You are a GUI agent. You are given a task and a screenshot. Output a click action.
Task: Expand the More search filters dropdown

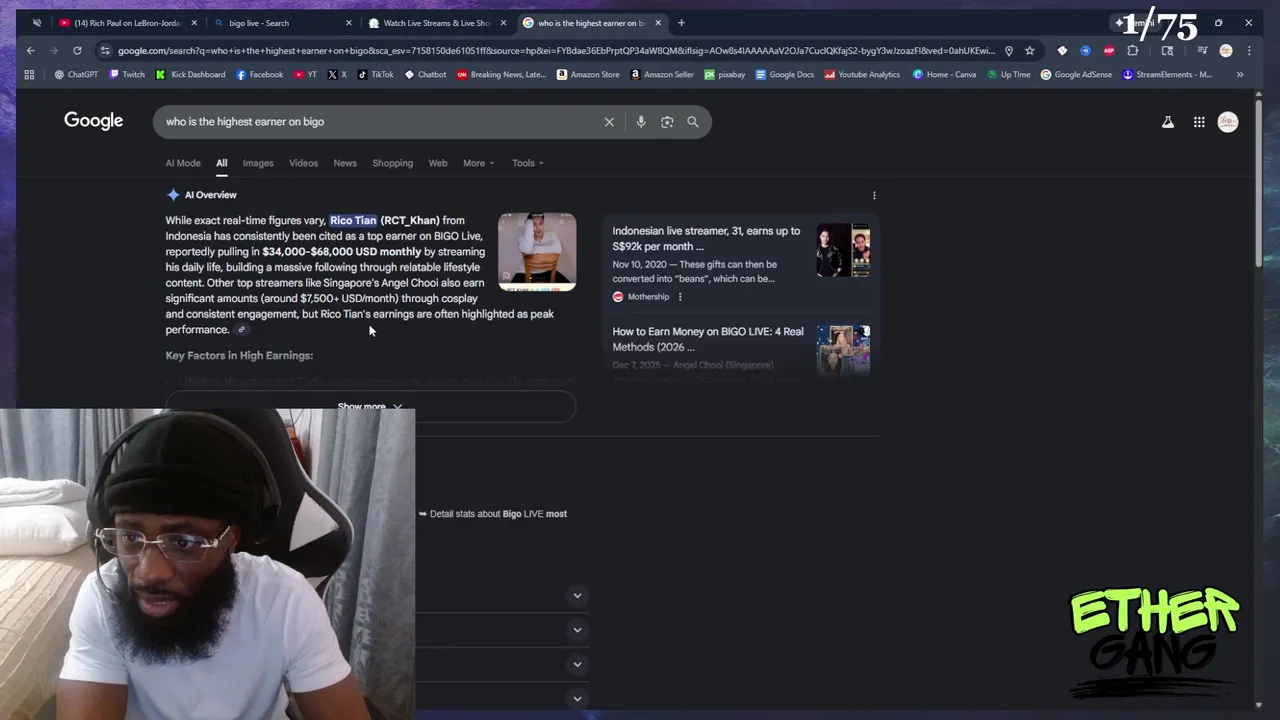[478, 163]
